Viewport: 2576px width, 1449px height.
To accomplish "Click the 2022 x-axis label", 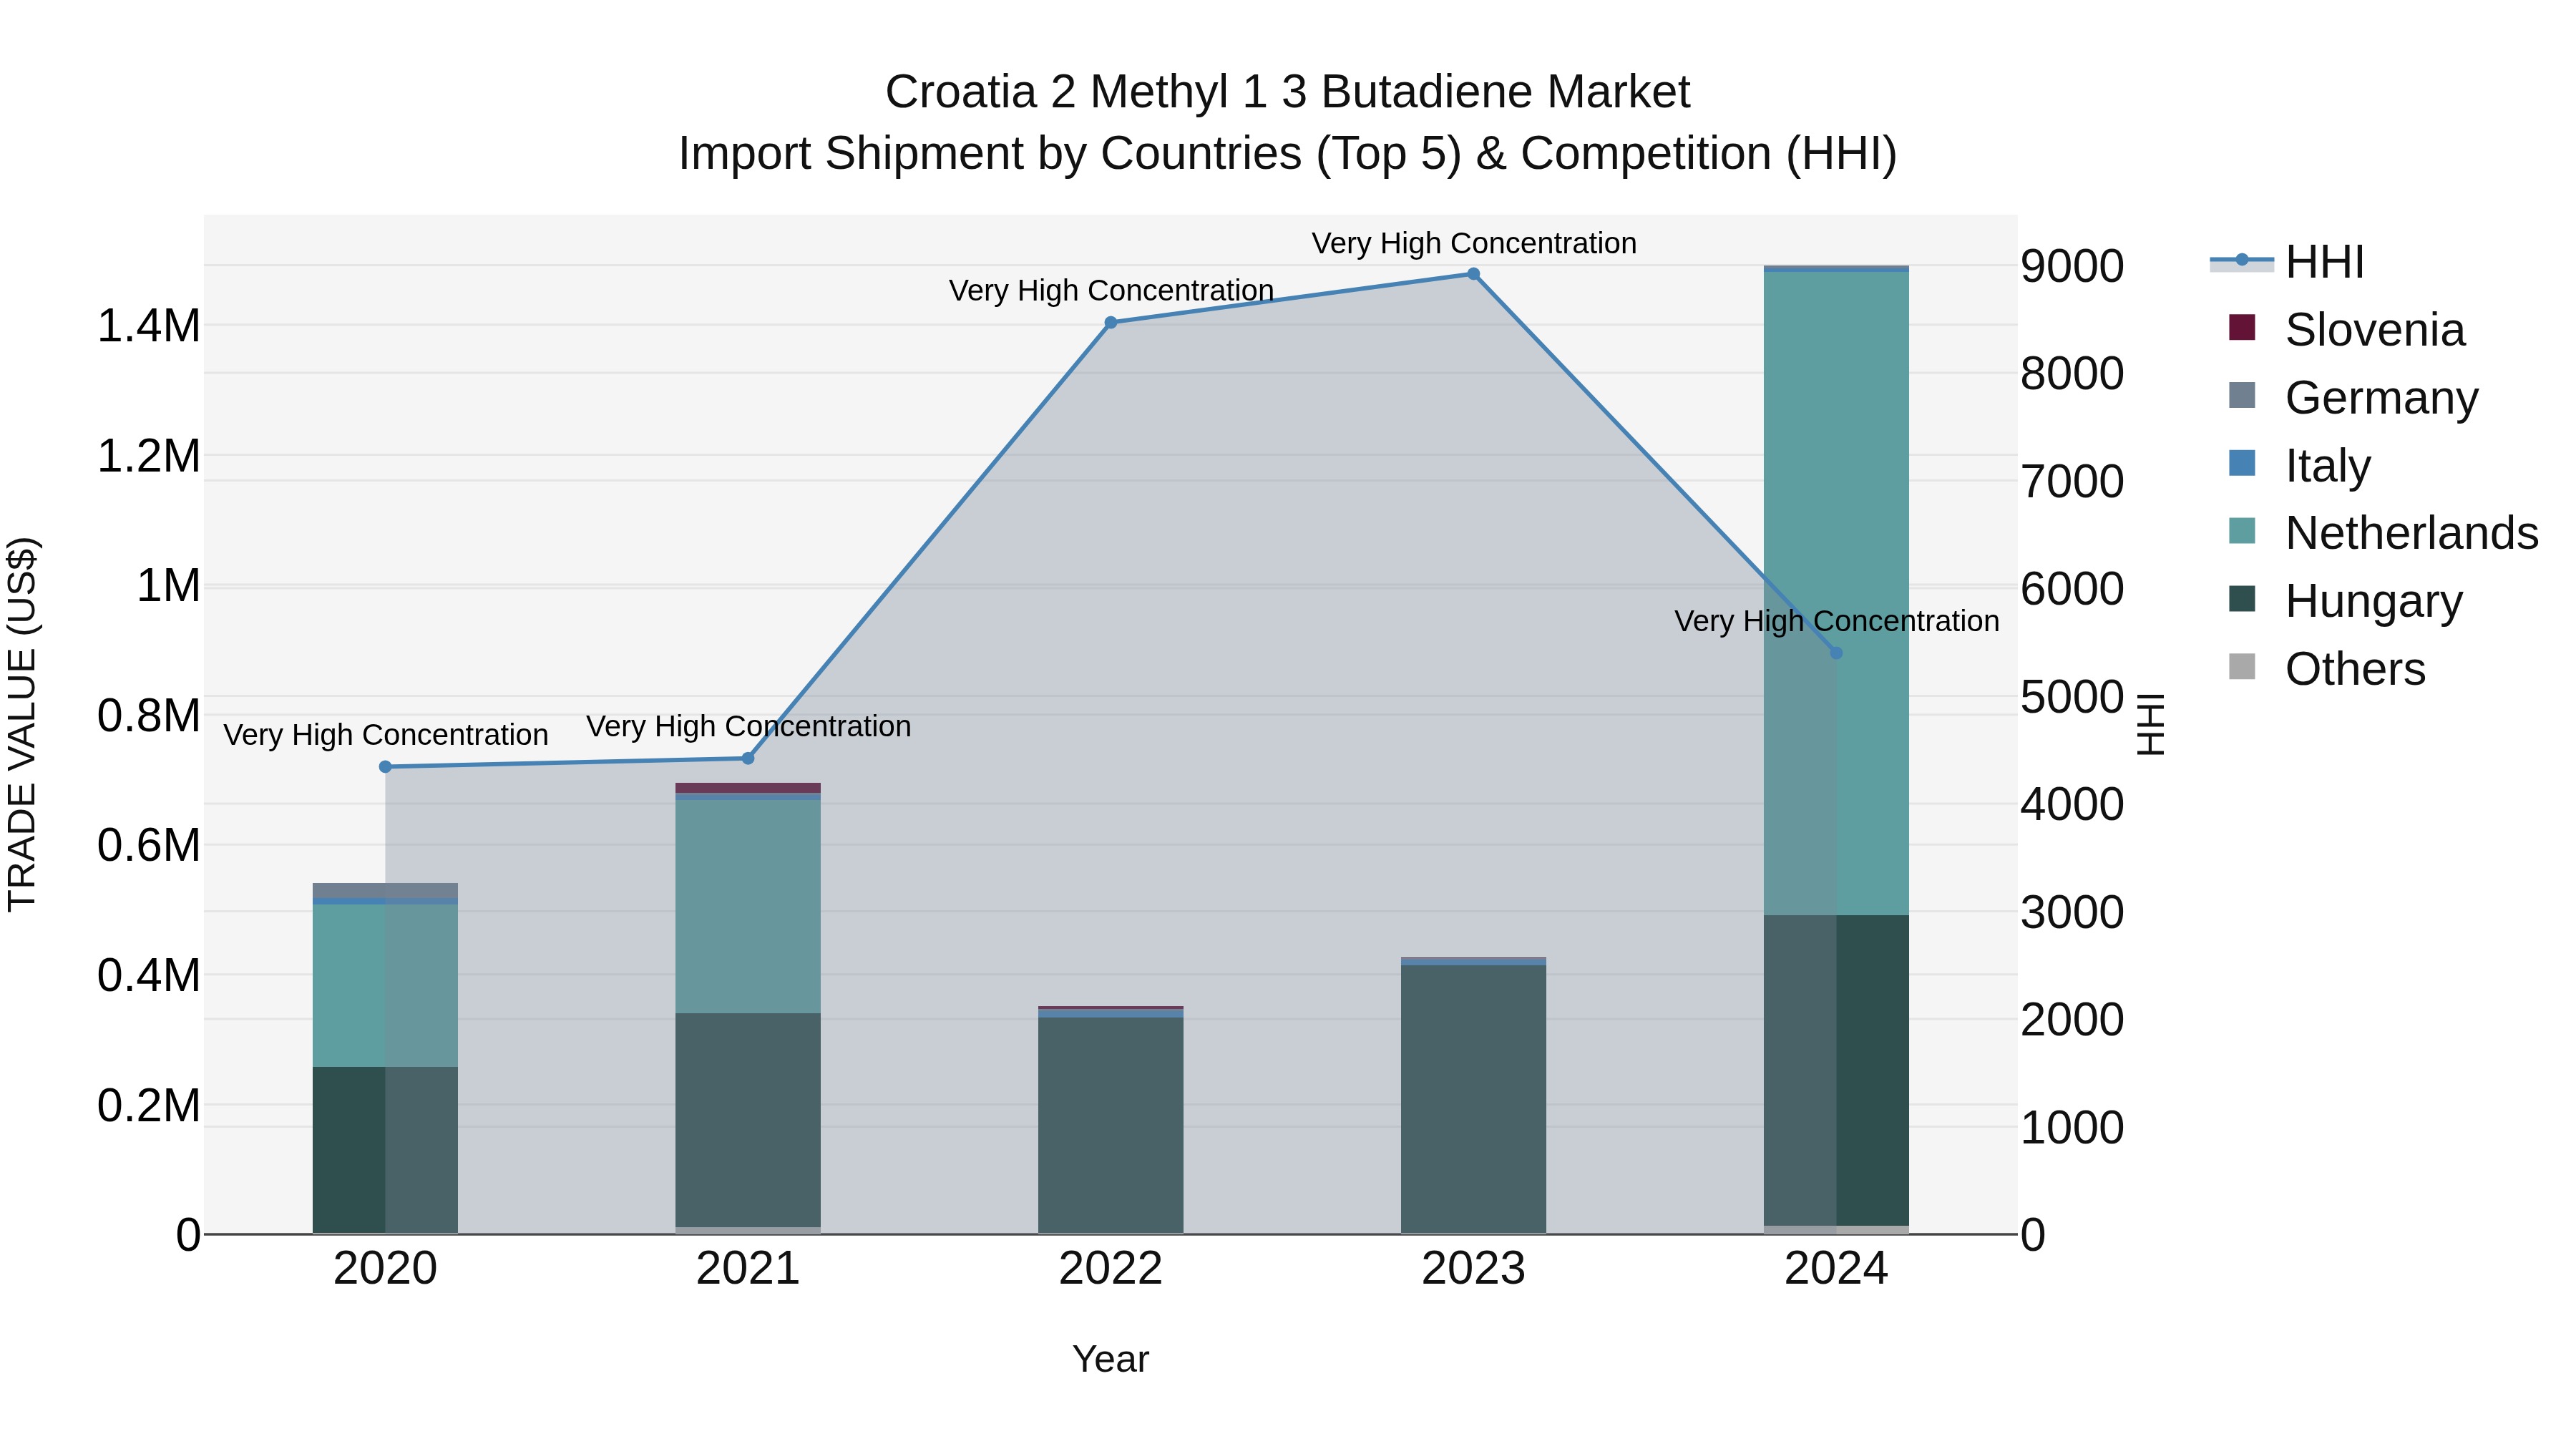I will 1111,1269.
